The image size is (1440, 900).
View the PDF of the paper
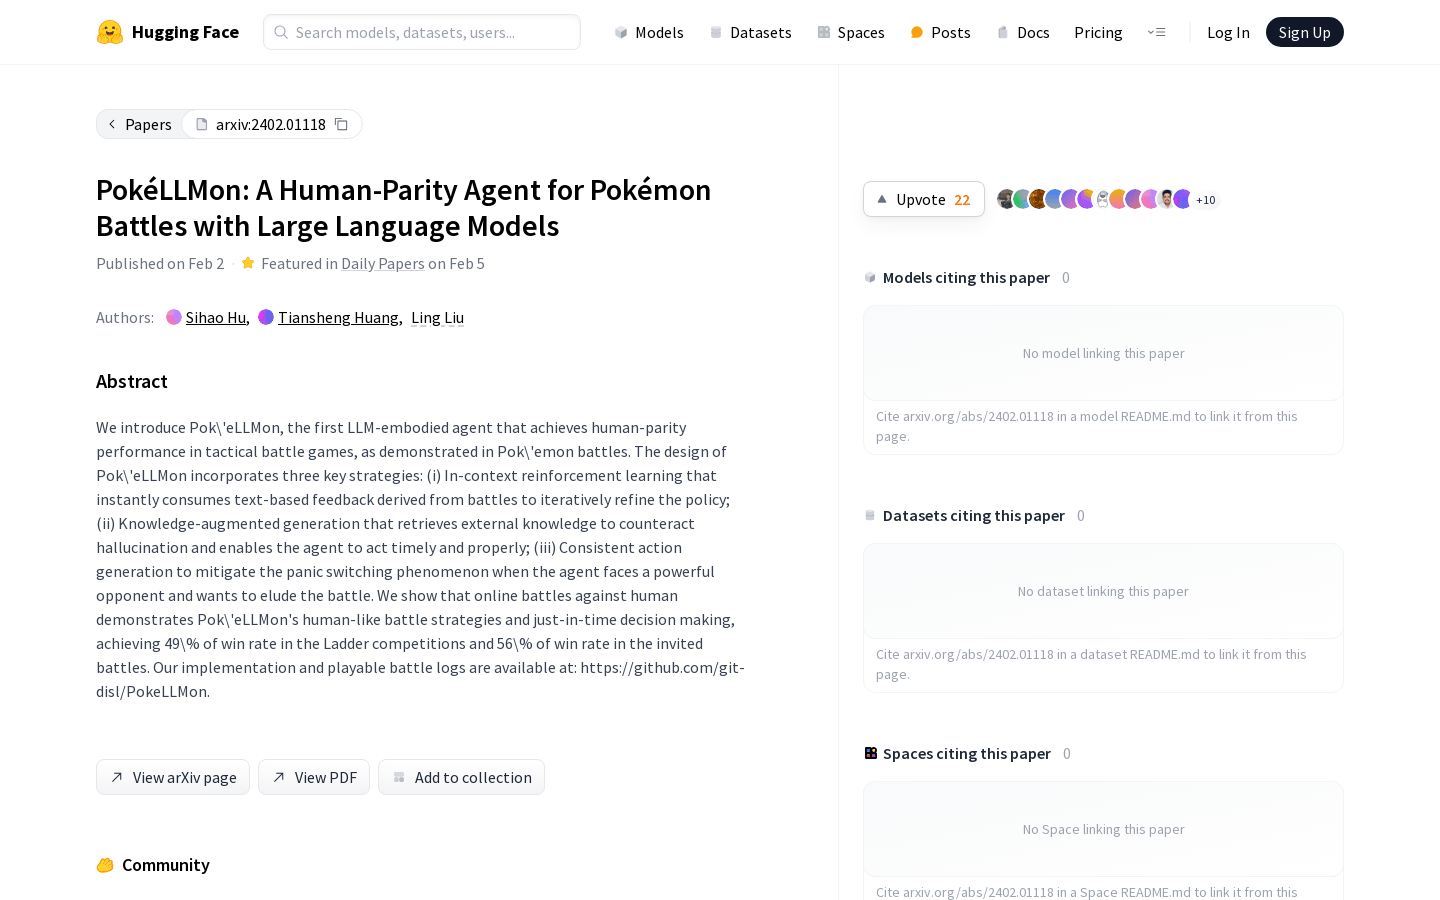click(x=314, y=777)
